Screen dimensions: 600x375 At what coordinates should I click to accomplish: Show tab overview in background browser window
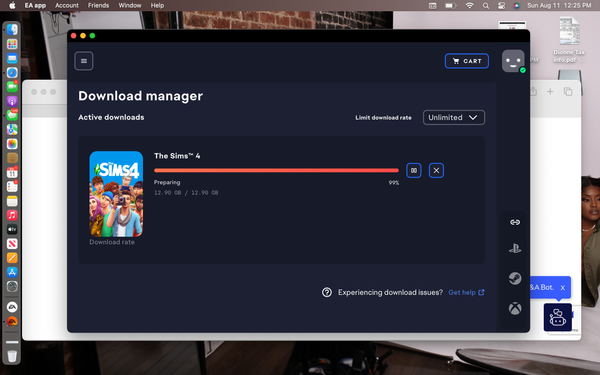coord(568,91)
